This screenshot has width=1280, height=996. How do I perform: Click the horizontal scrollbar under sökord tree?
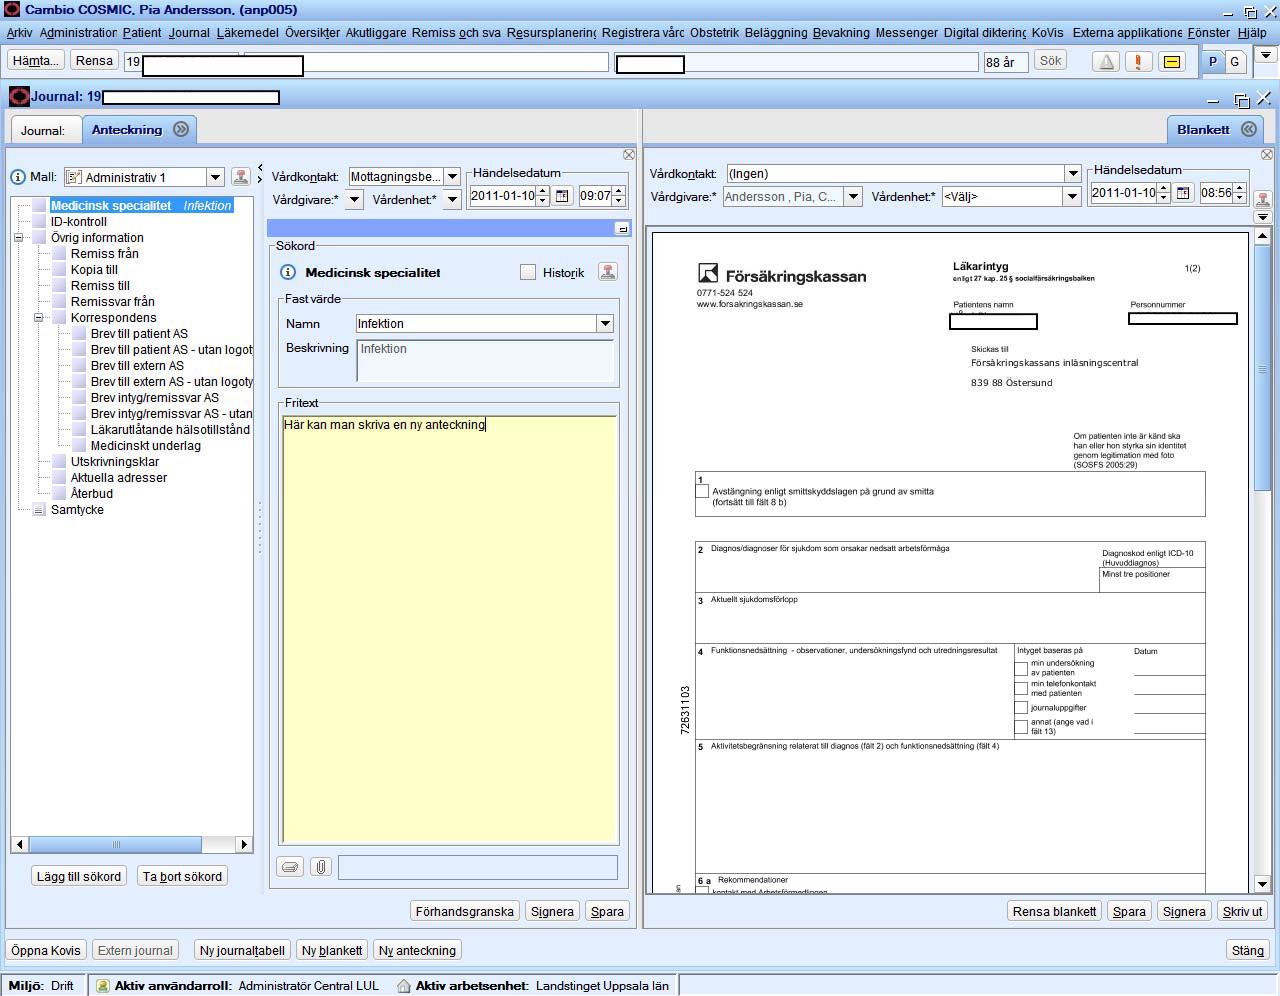[x=116, y=845]
